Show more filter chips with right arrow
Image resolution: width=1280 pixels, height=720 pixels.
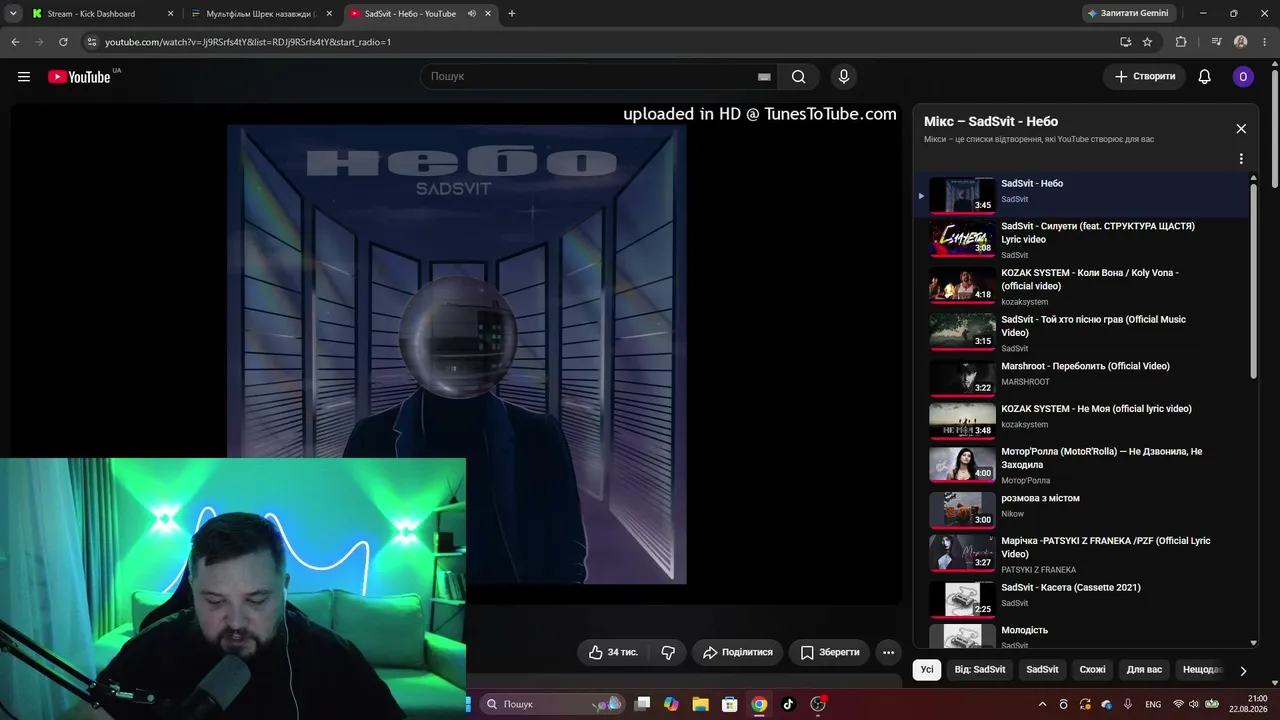click(1243, 670)
